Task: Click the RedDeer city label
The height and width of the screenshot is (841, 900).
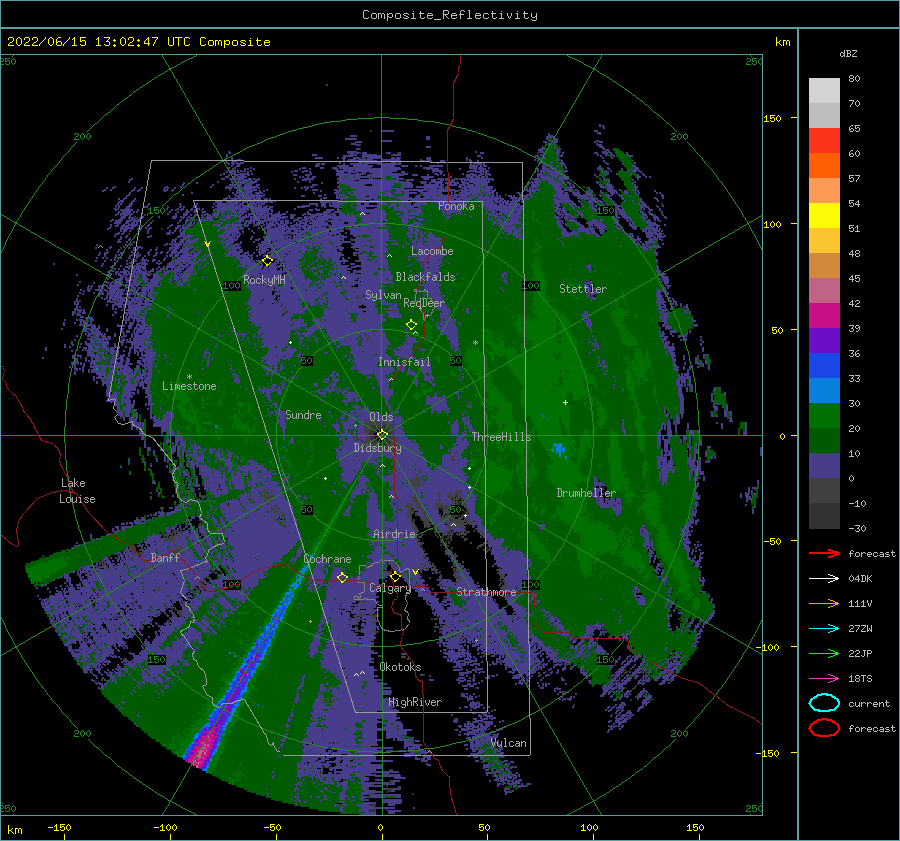Action: tap(424, 303)
